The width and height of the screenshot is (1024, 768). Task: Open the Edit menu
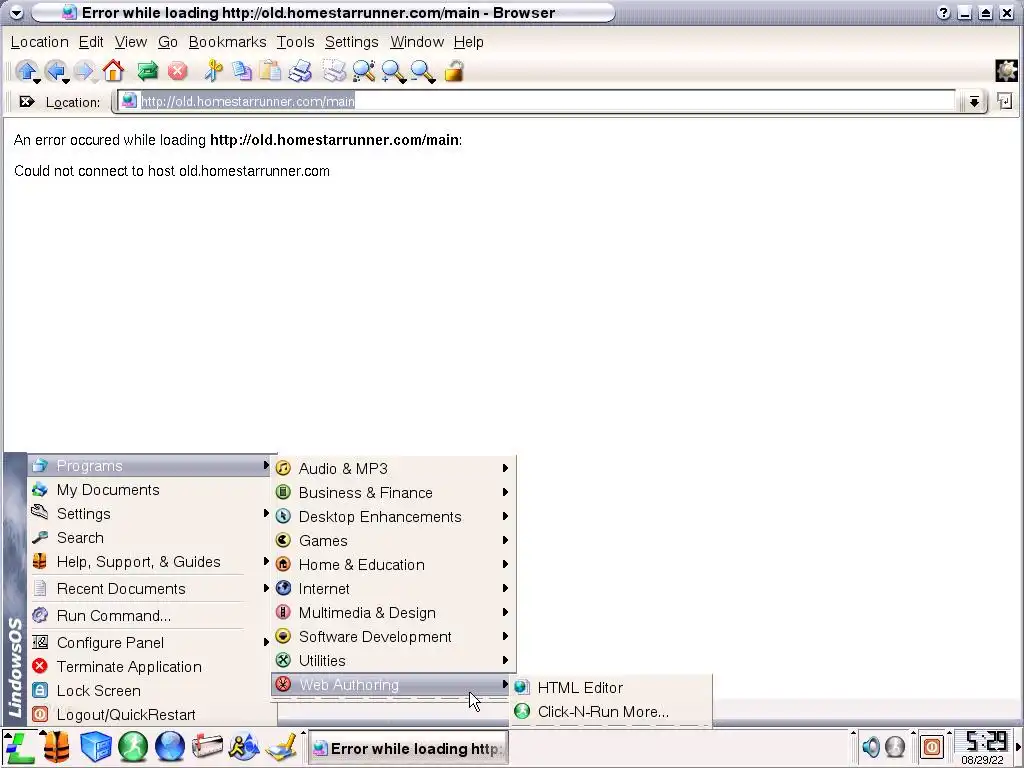(x=91, y=42)
